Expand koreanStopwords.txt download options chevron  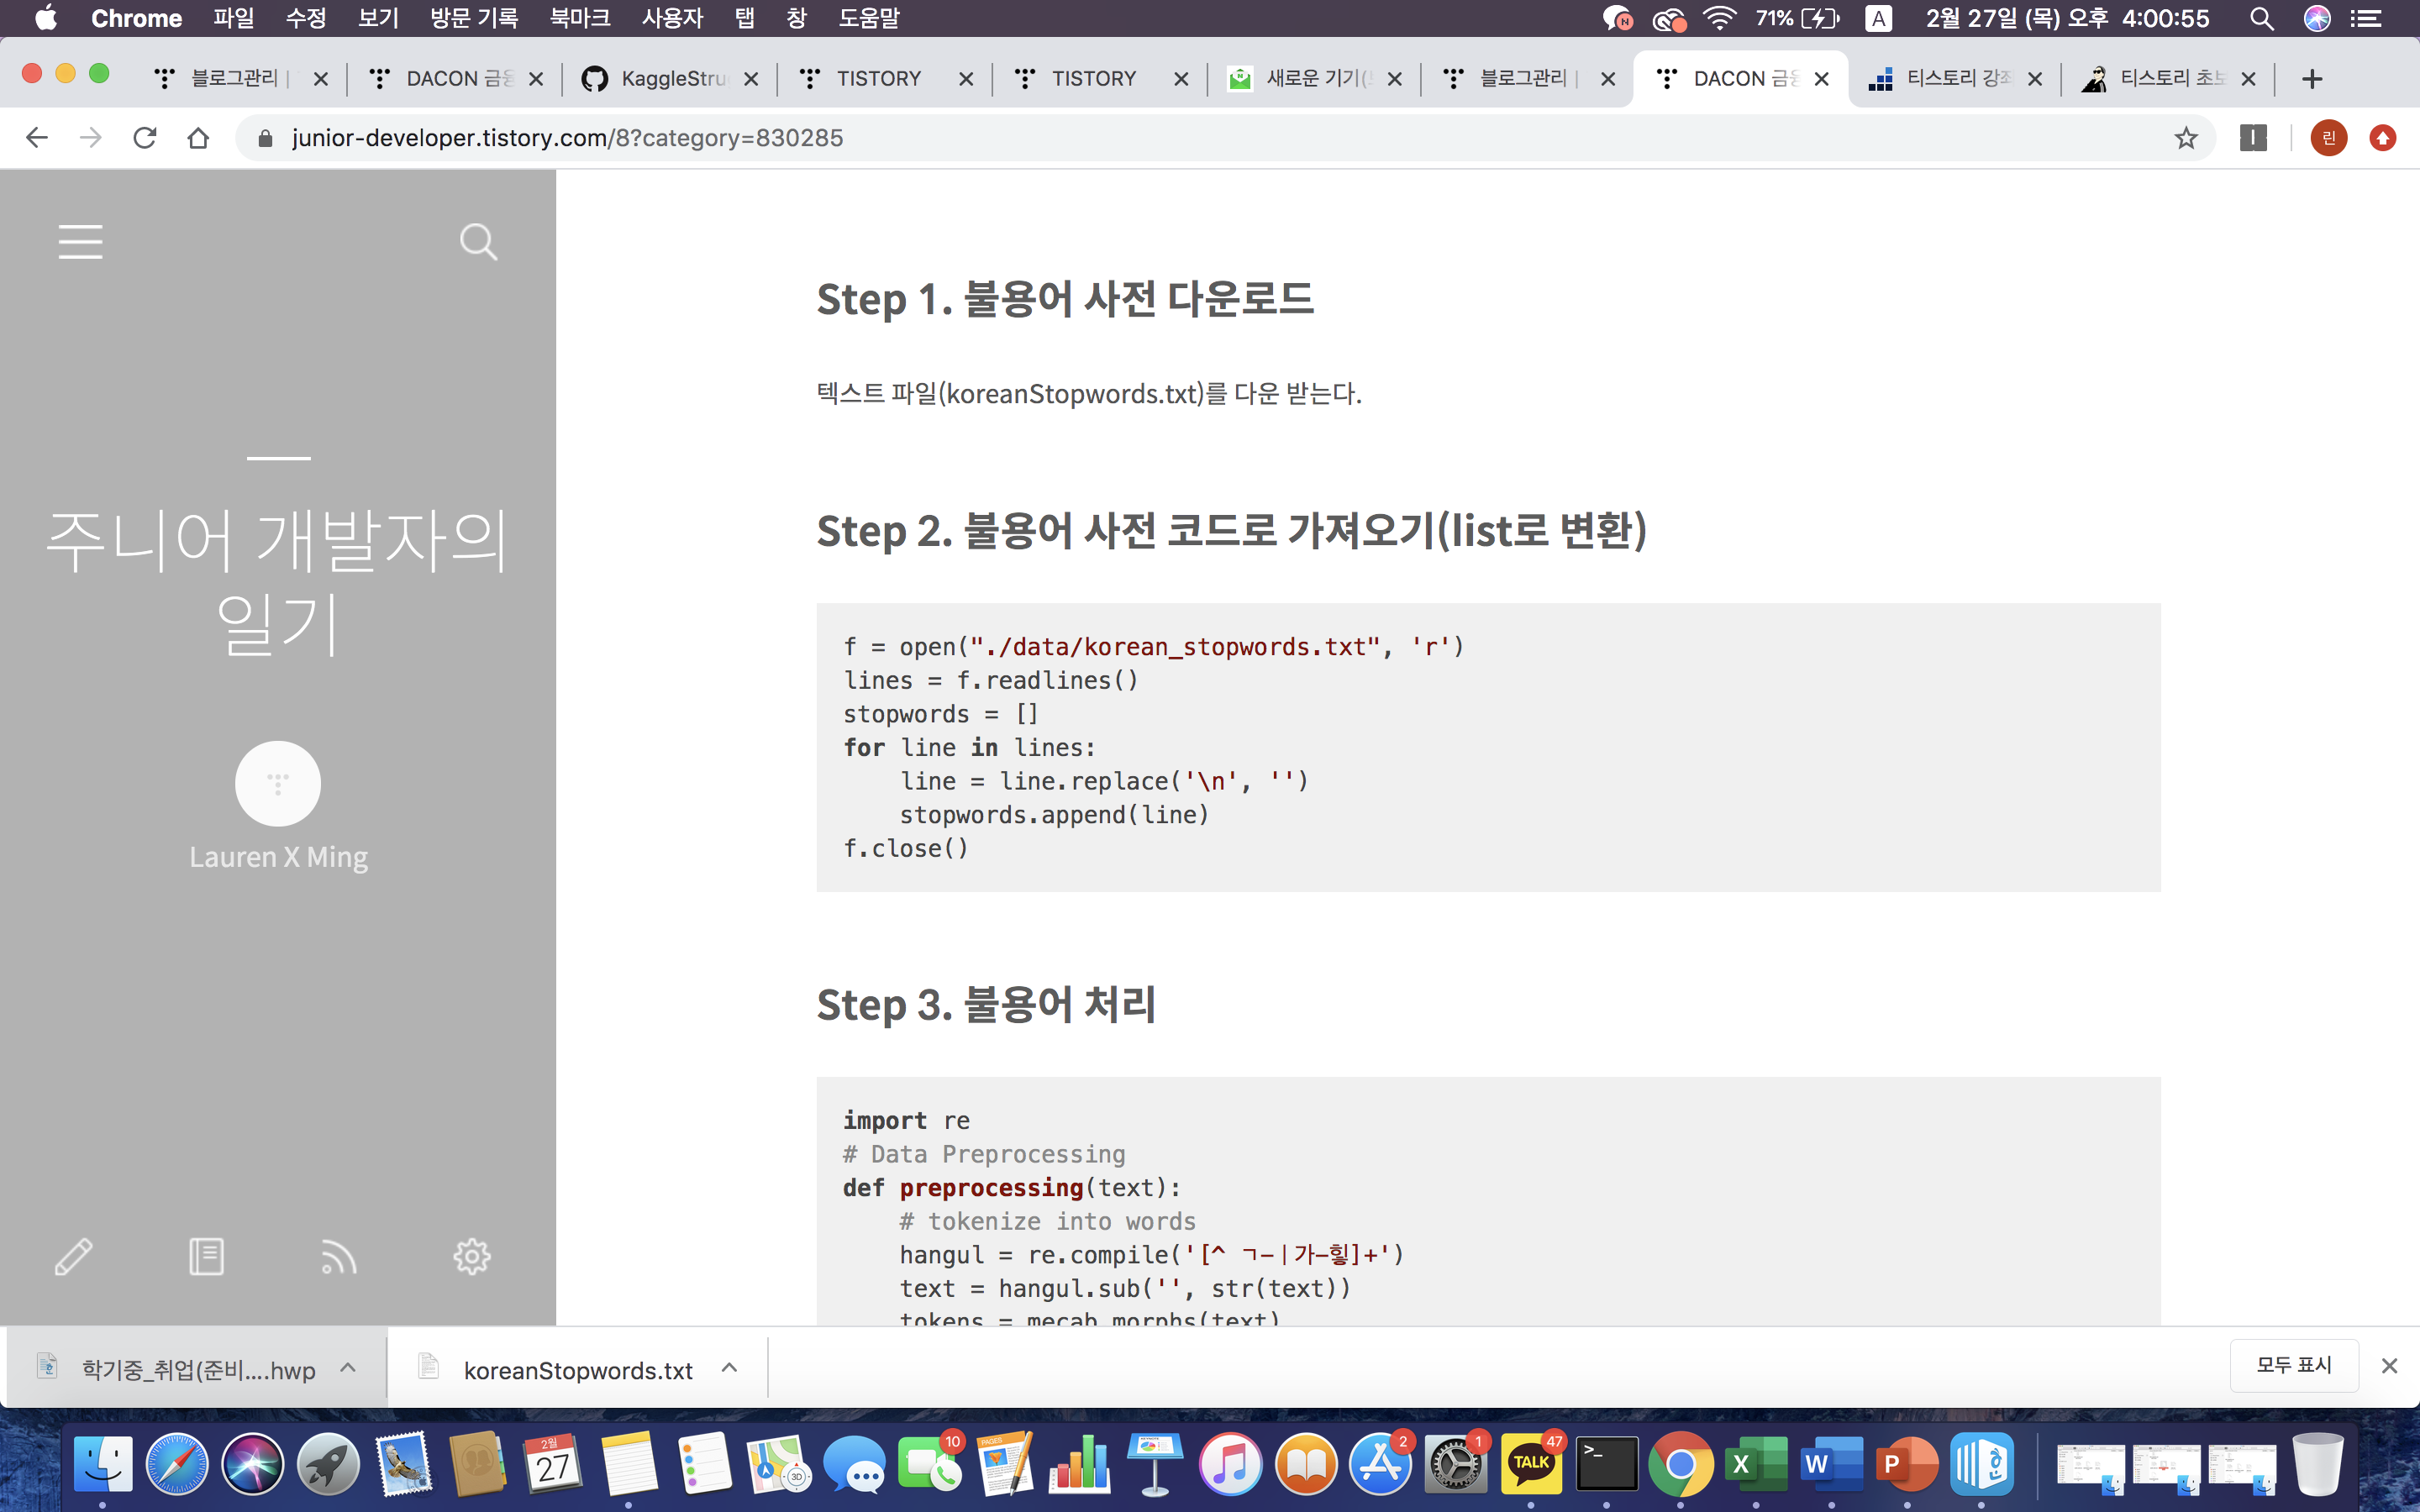tap(730, 1368)
